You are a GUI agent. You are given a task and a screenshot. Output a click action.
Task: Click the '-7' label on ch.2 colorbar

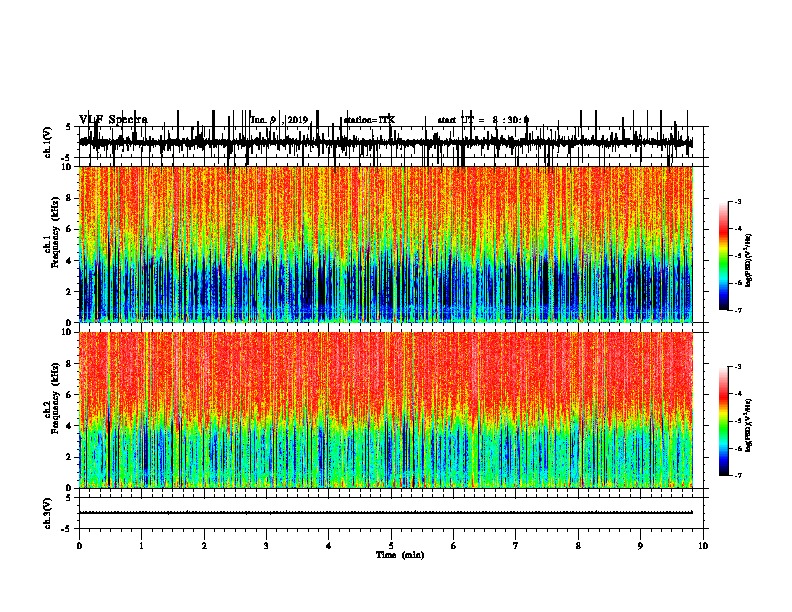737,476
